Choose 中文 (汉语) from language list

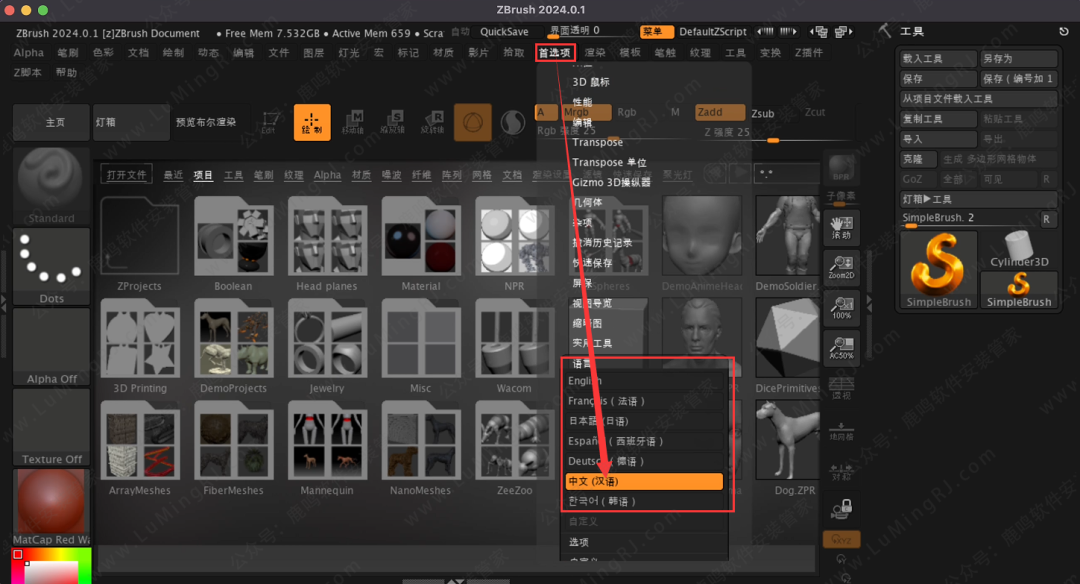644,481
